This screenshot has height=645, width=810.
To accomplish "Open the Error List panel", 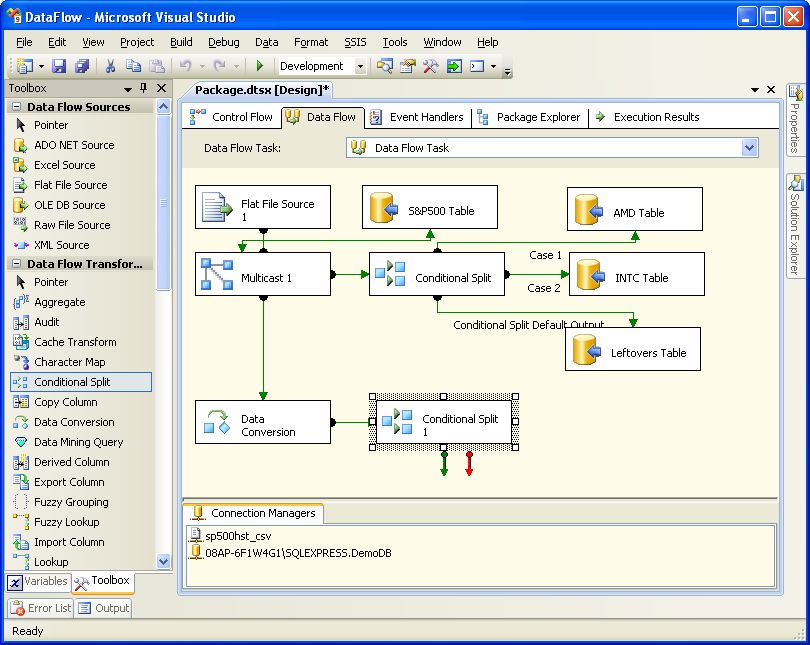I will 41,608.
